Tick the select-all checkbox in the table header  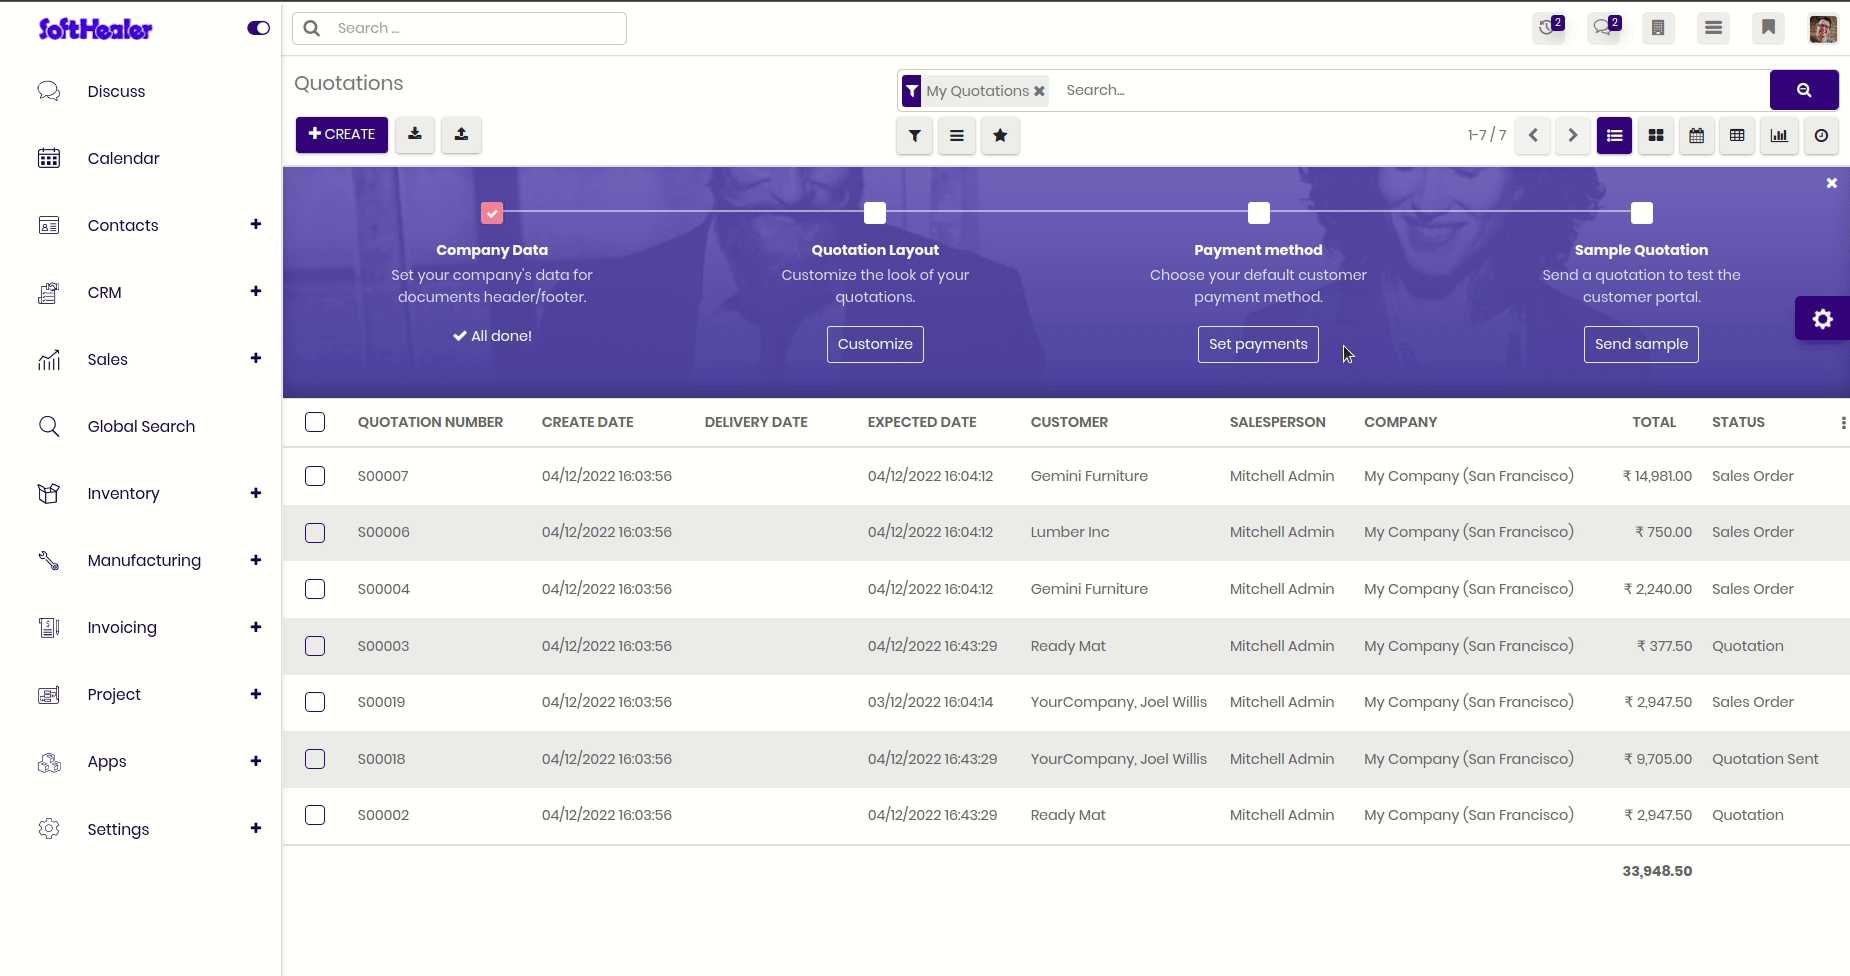click(315, 422)
